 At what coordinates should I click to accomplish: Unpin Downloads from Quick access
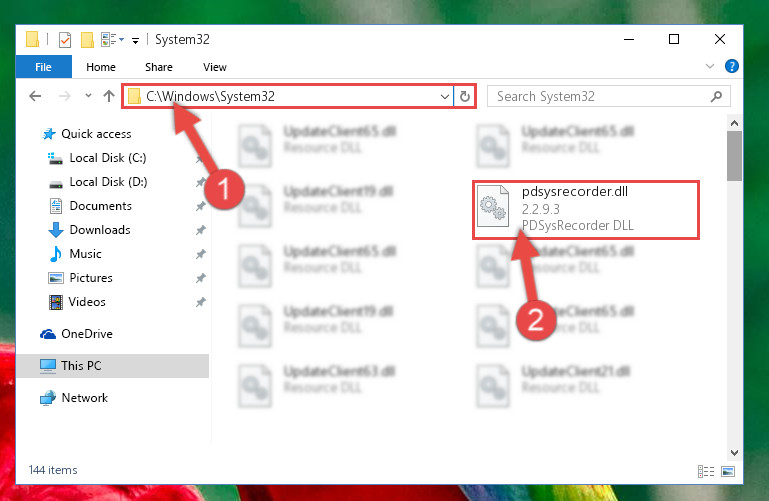(201, 230)
